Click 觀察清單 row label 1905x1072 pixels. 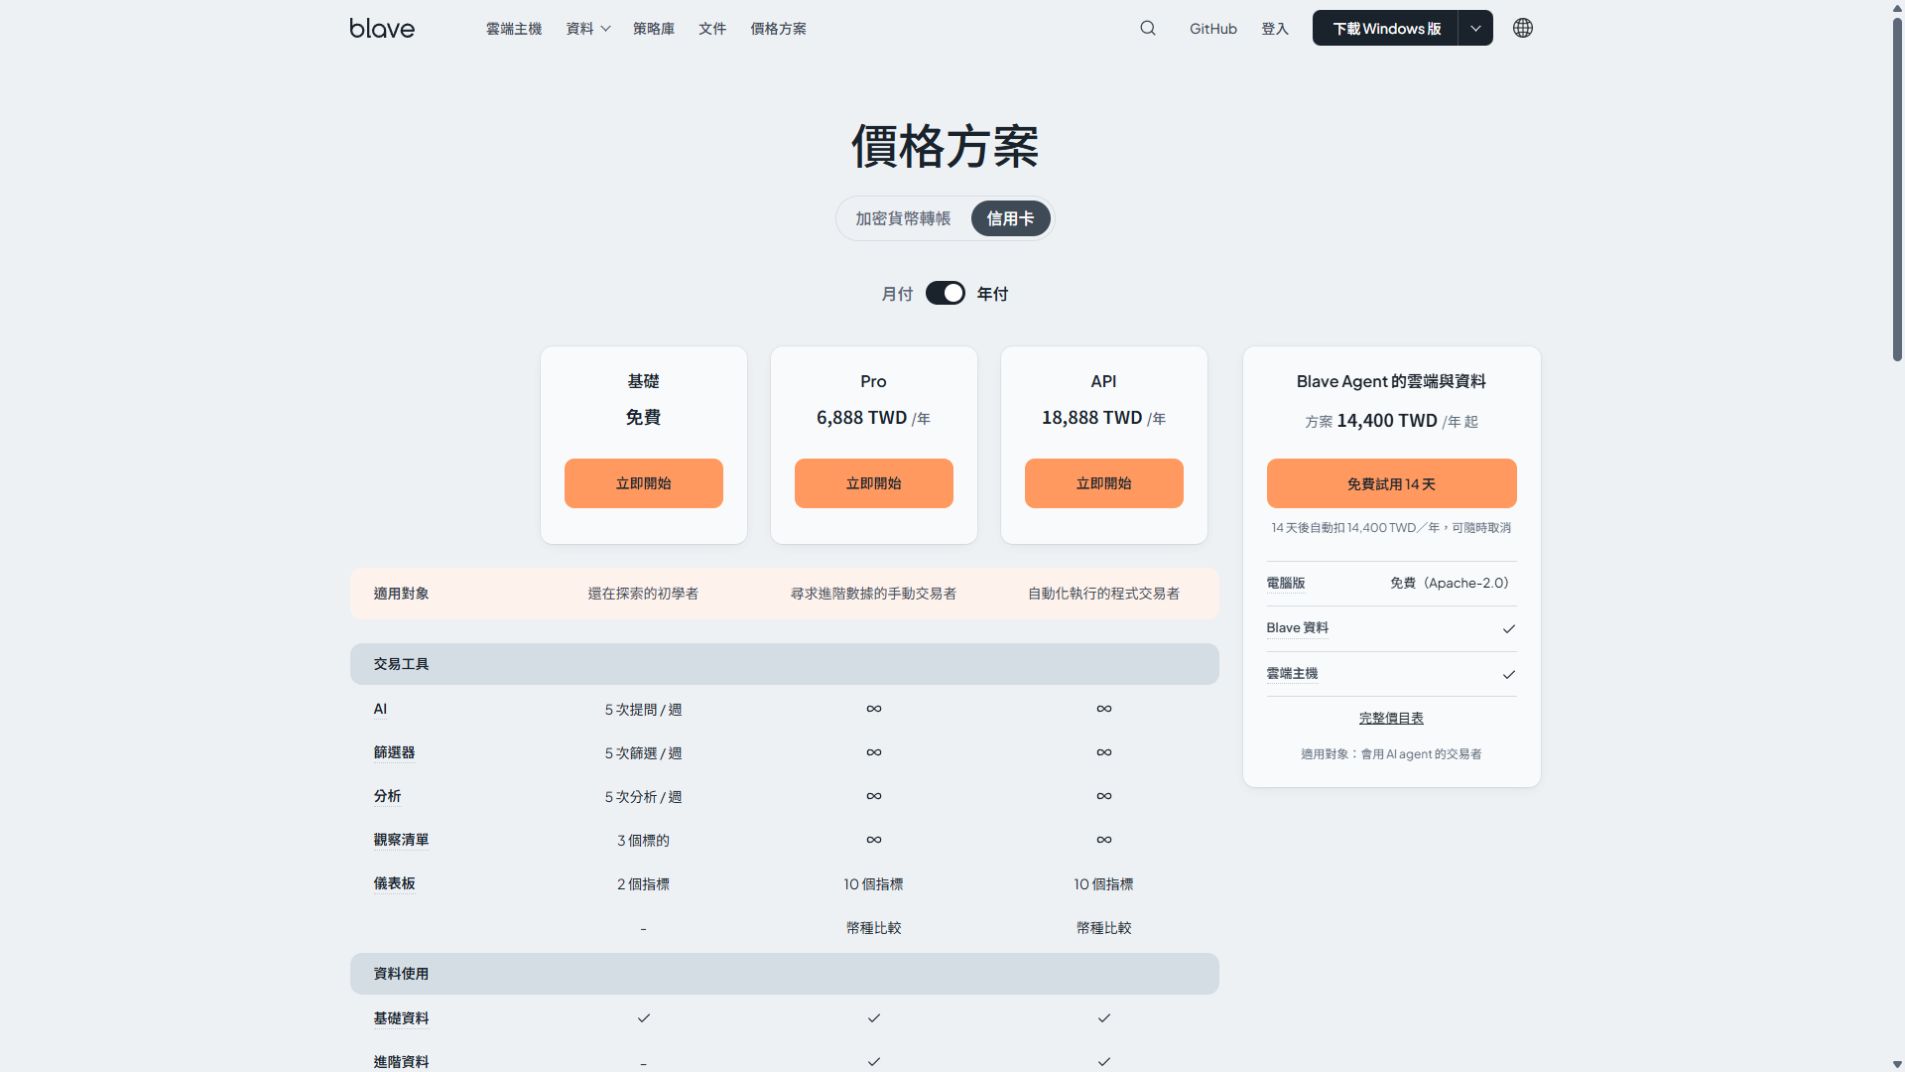tap(401, 840)
